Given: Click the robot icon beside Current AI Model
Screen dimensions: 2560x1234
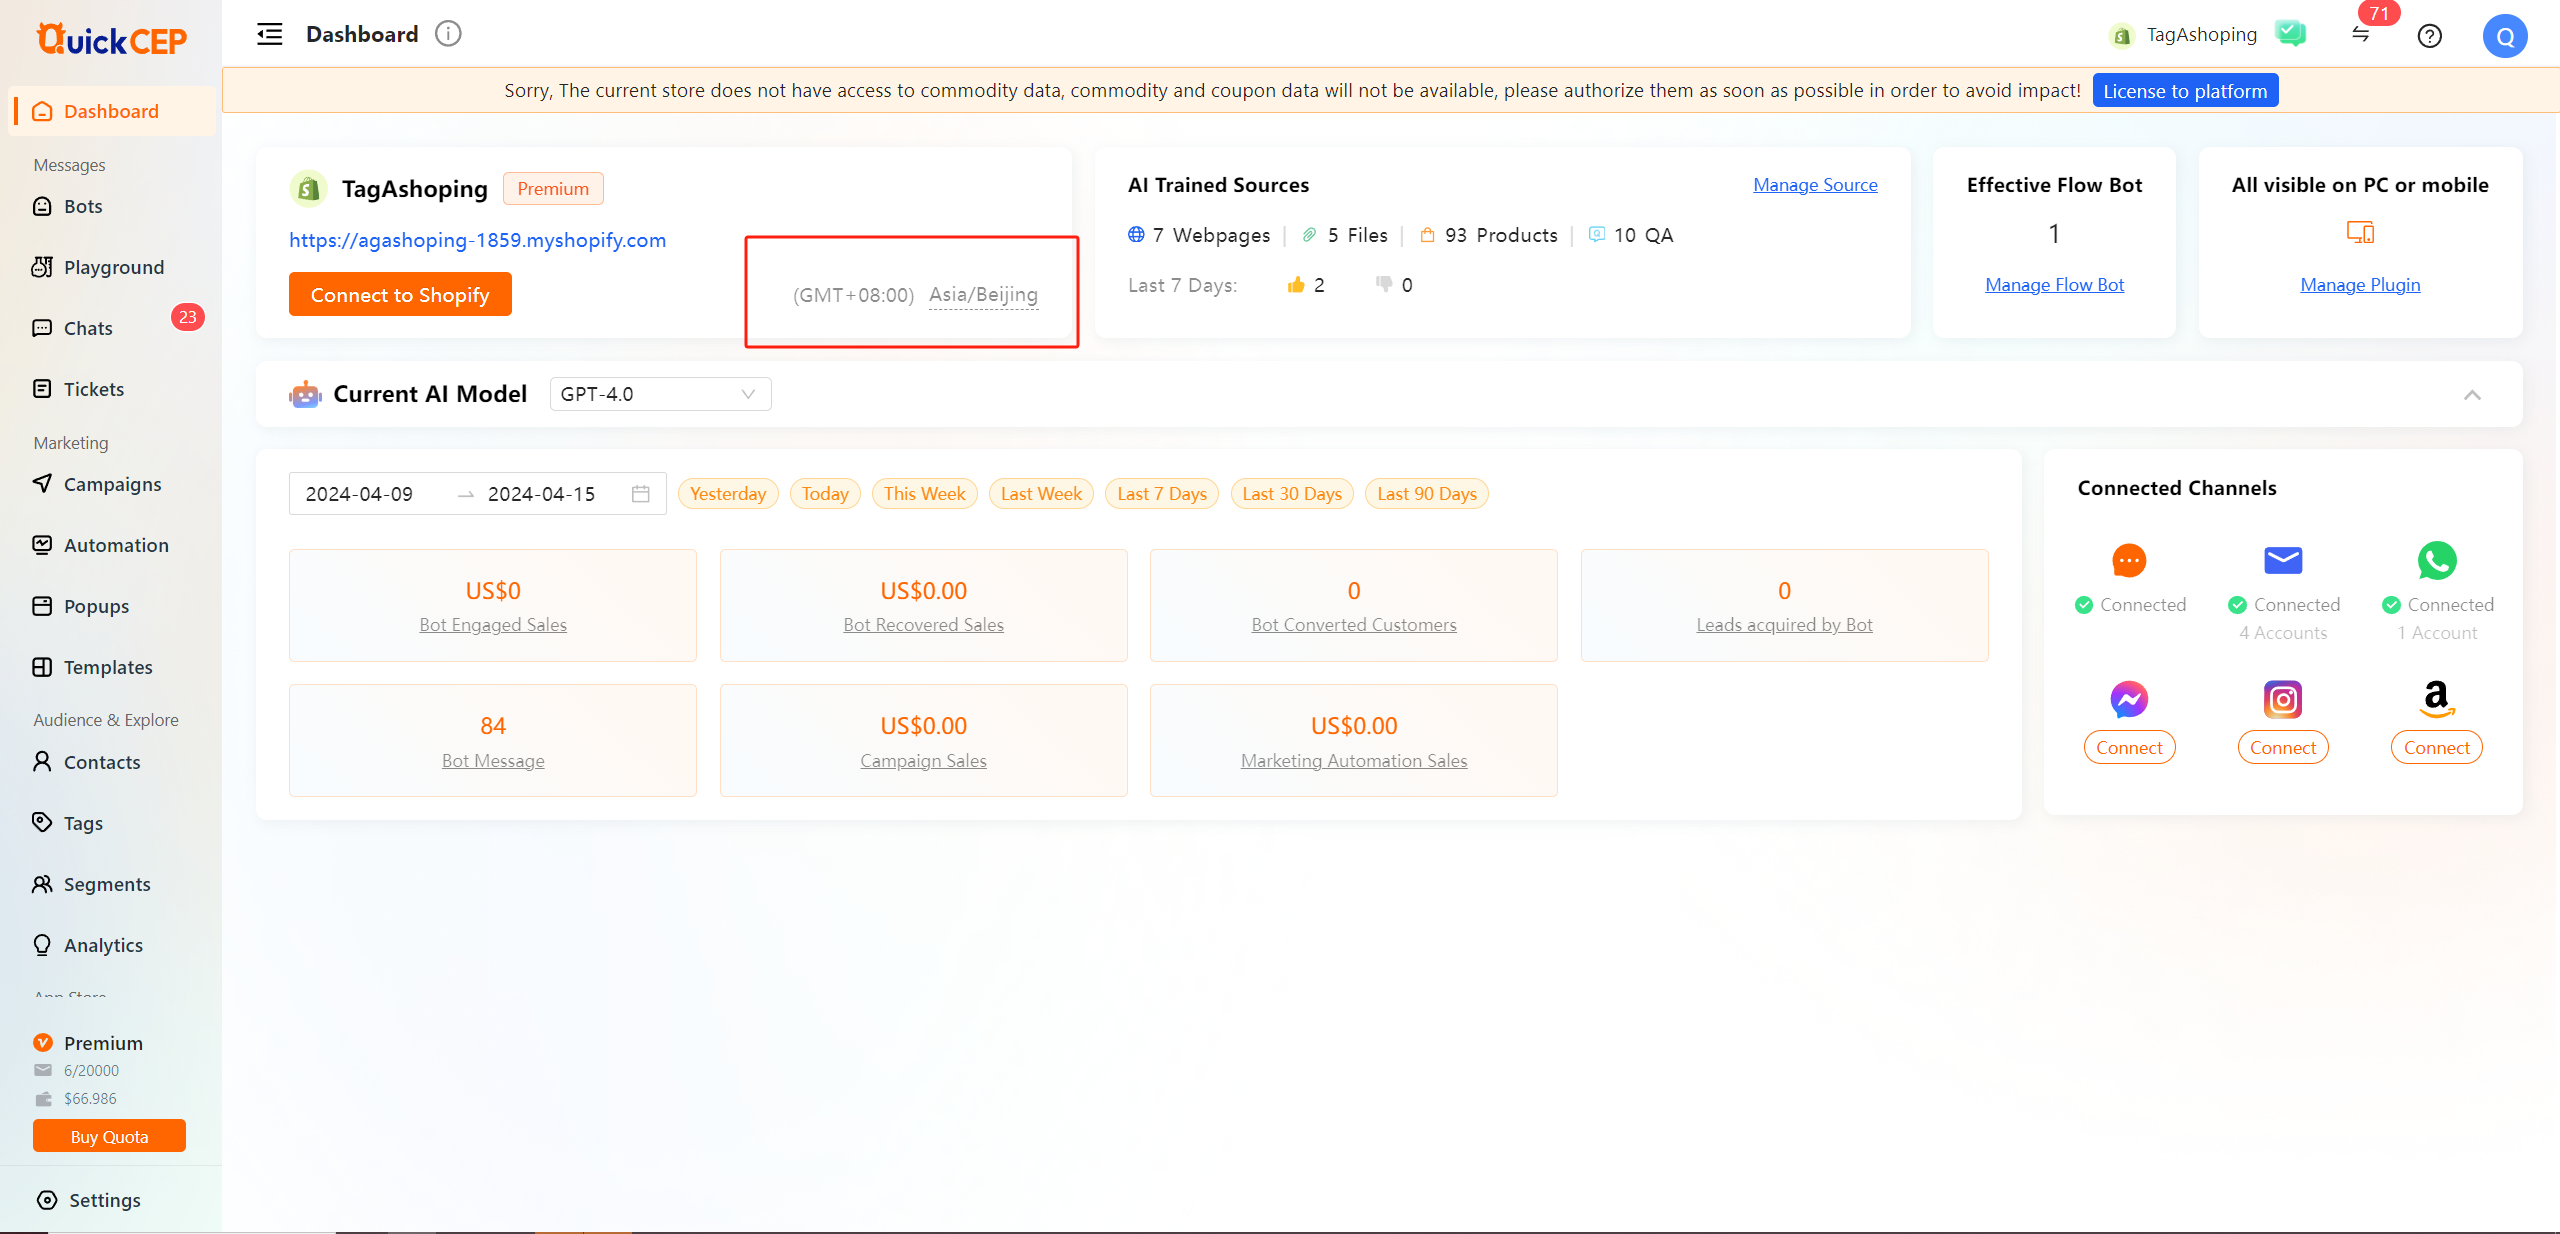Looking at the screenshot, I should pyautogui.click(x=305, y=394).
